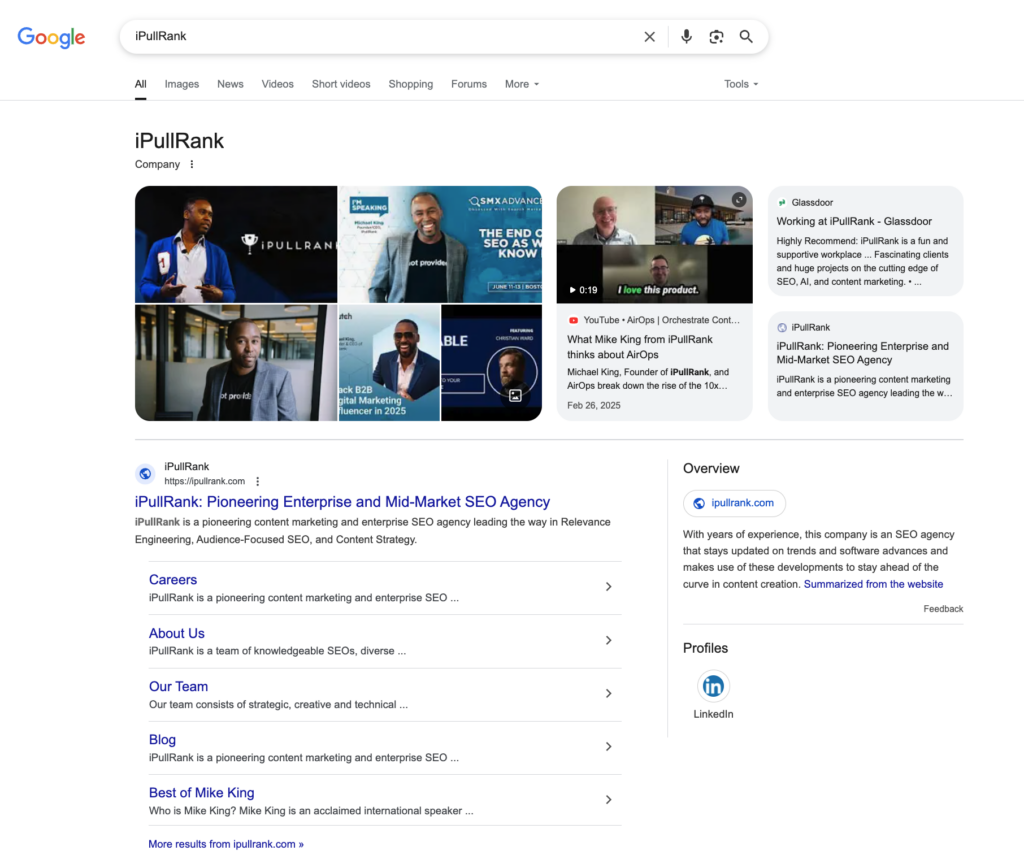Start voice search with the microphone icon

pos(686,37)
